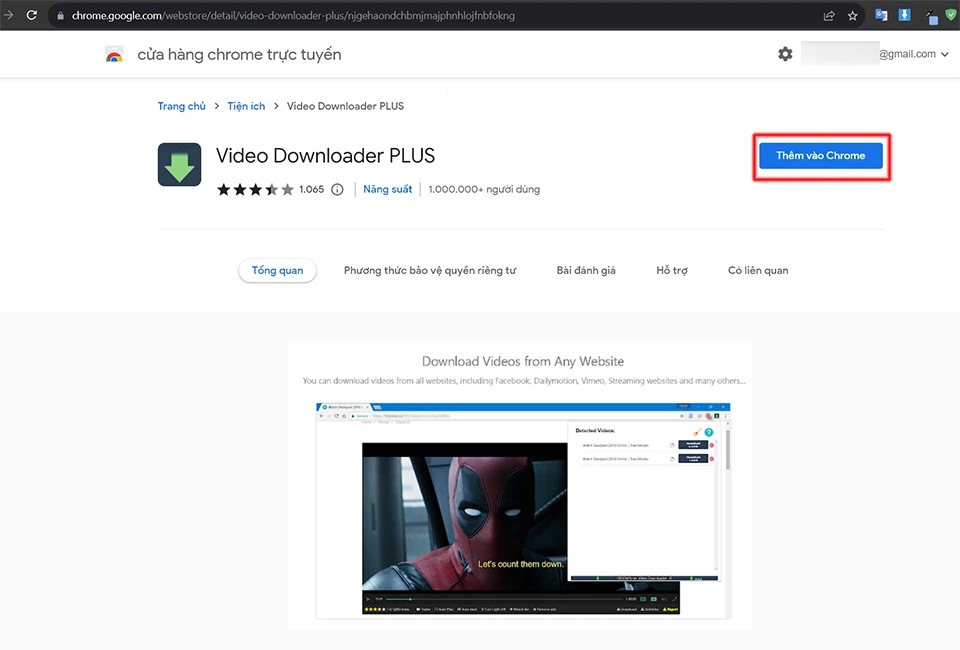Open the Google Translate extension icon
The height and width of the screenshot is (650, 960).
tap(881, 16)
